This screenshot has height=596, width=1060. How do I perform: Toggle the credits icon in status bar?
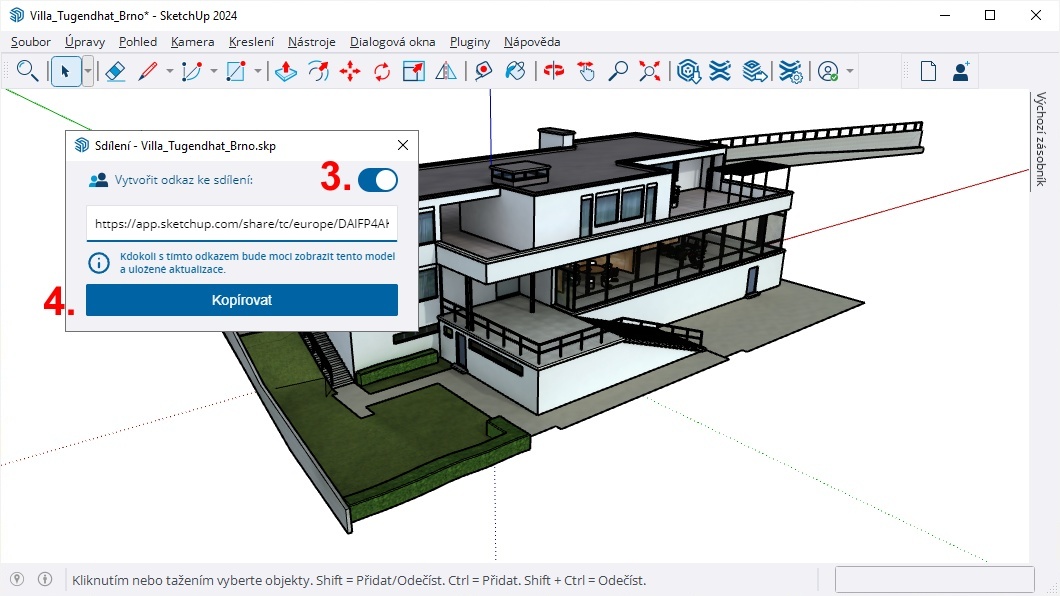point(45,579)
